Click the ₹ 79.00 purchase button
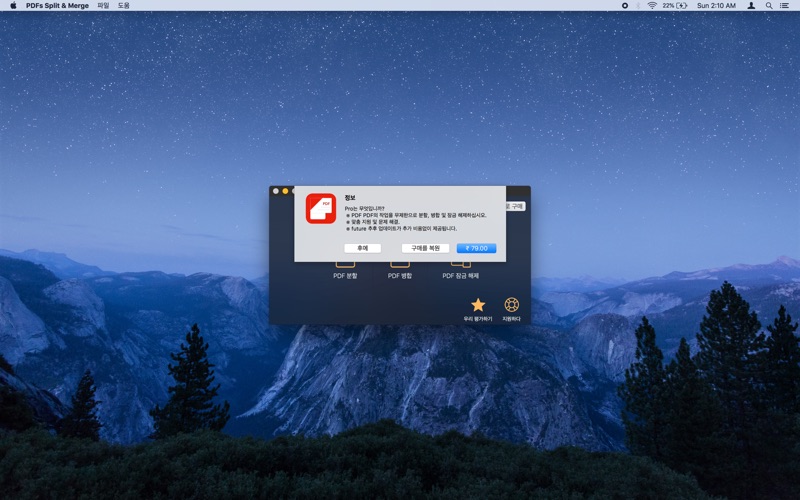The image size is (800, 500). (476, 248)
